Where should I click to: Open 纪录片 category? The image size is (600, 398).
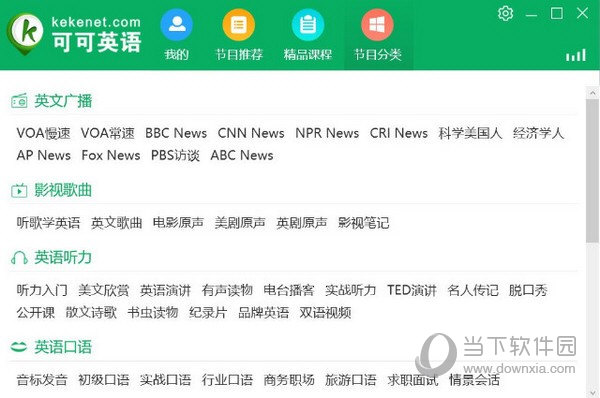208,312
